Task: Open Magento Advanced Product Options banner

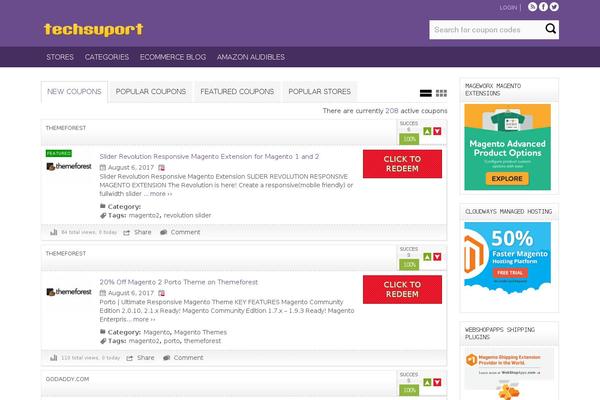Action: (x=507, y=147)
